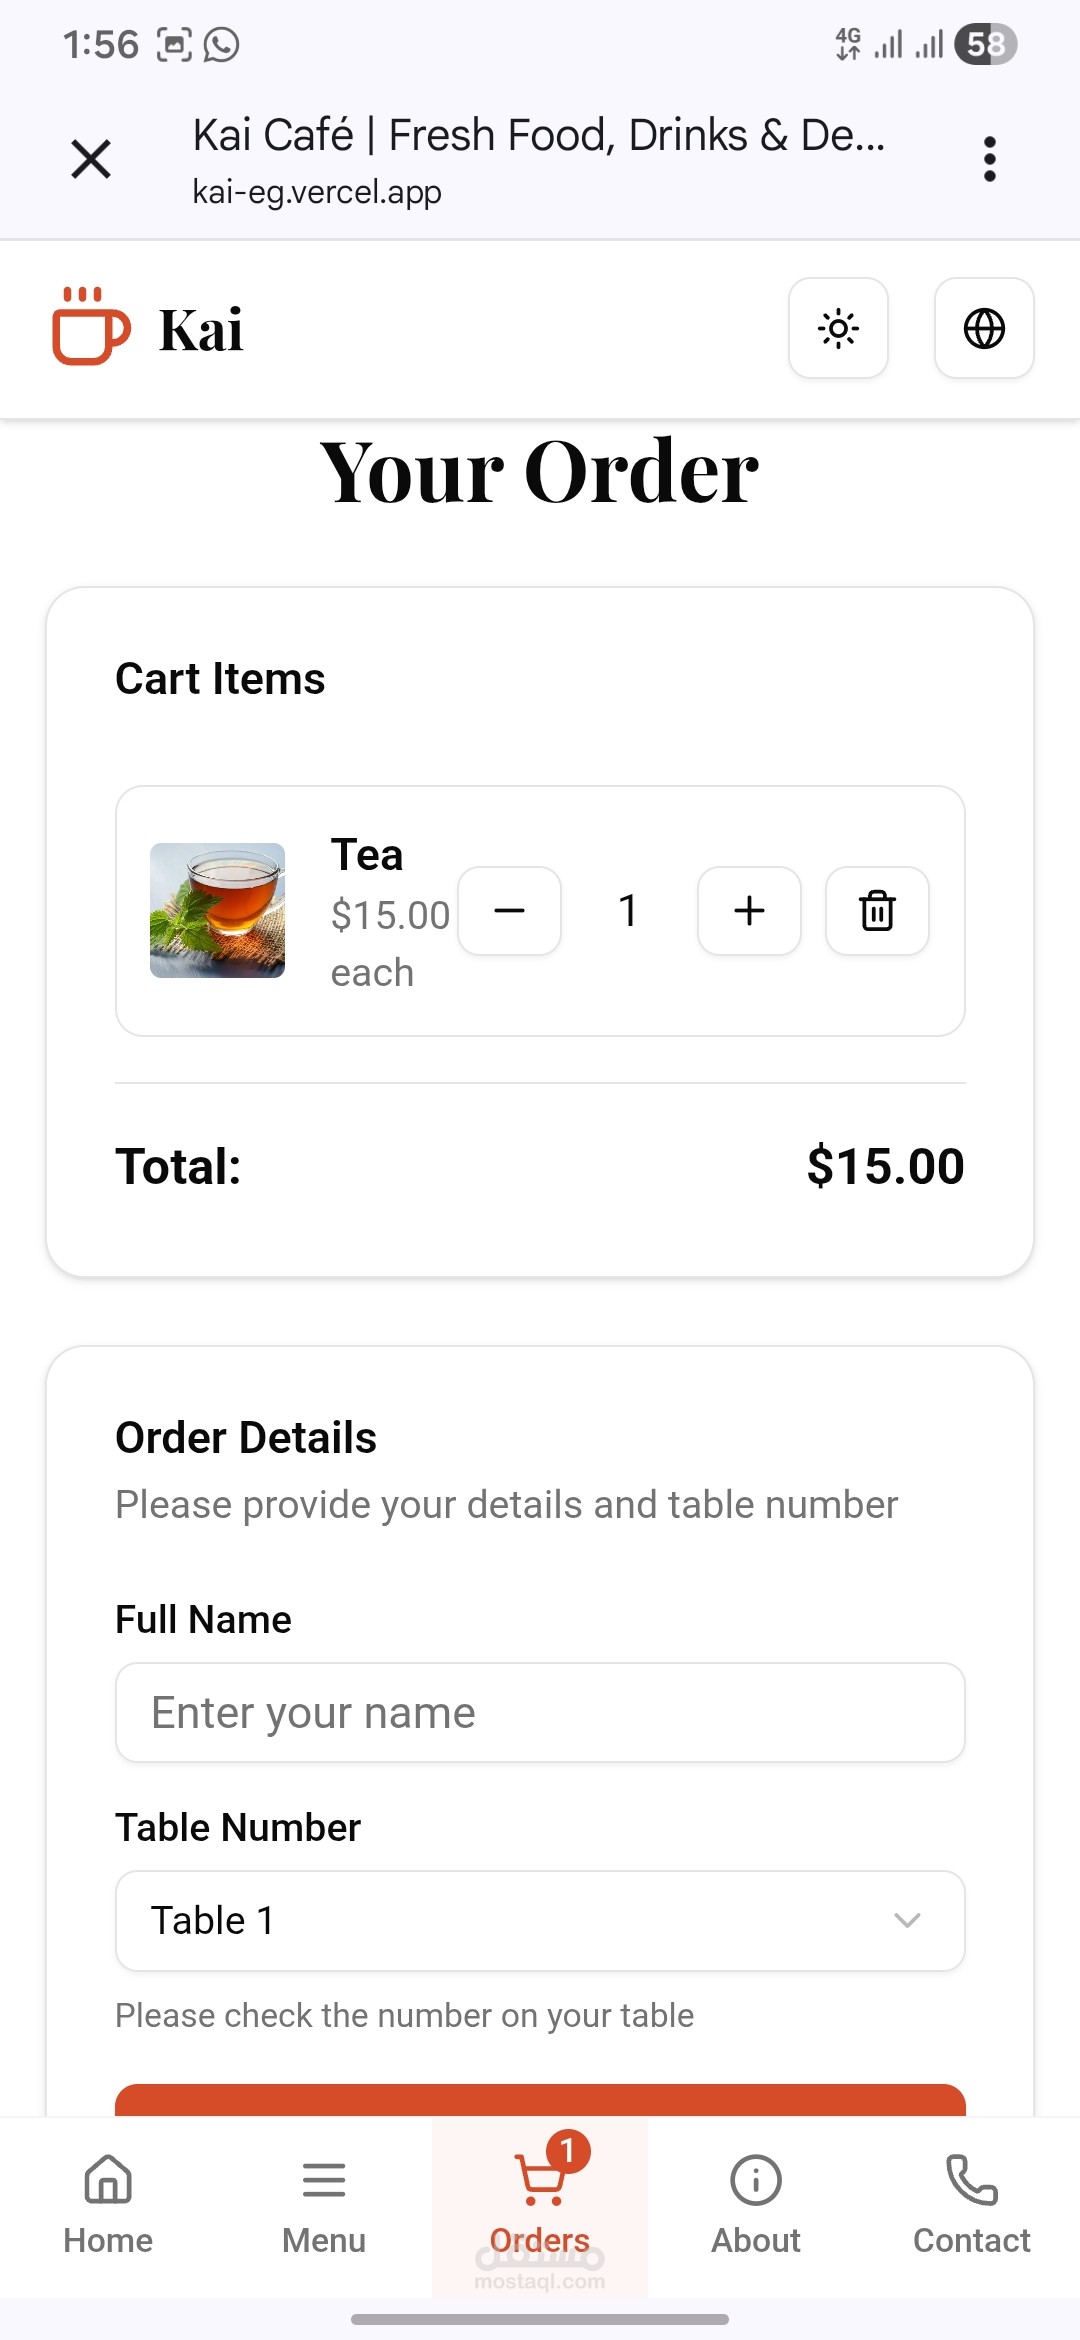1080x2340 pixels.
Task: Delete Tea from cart with trash icon
Action: (877, 911)
